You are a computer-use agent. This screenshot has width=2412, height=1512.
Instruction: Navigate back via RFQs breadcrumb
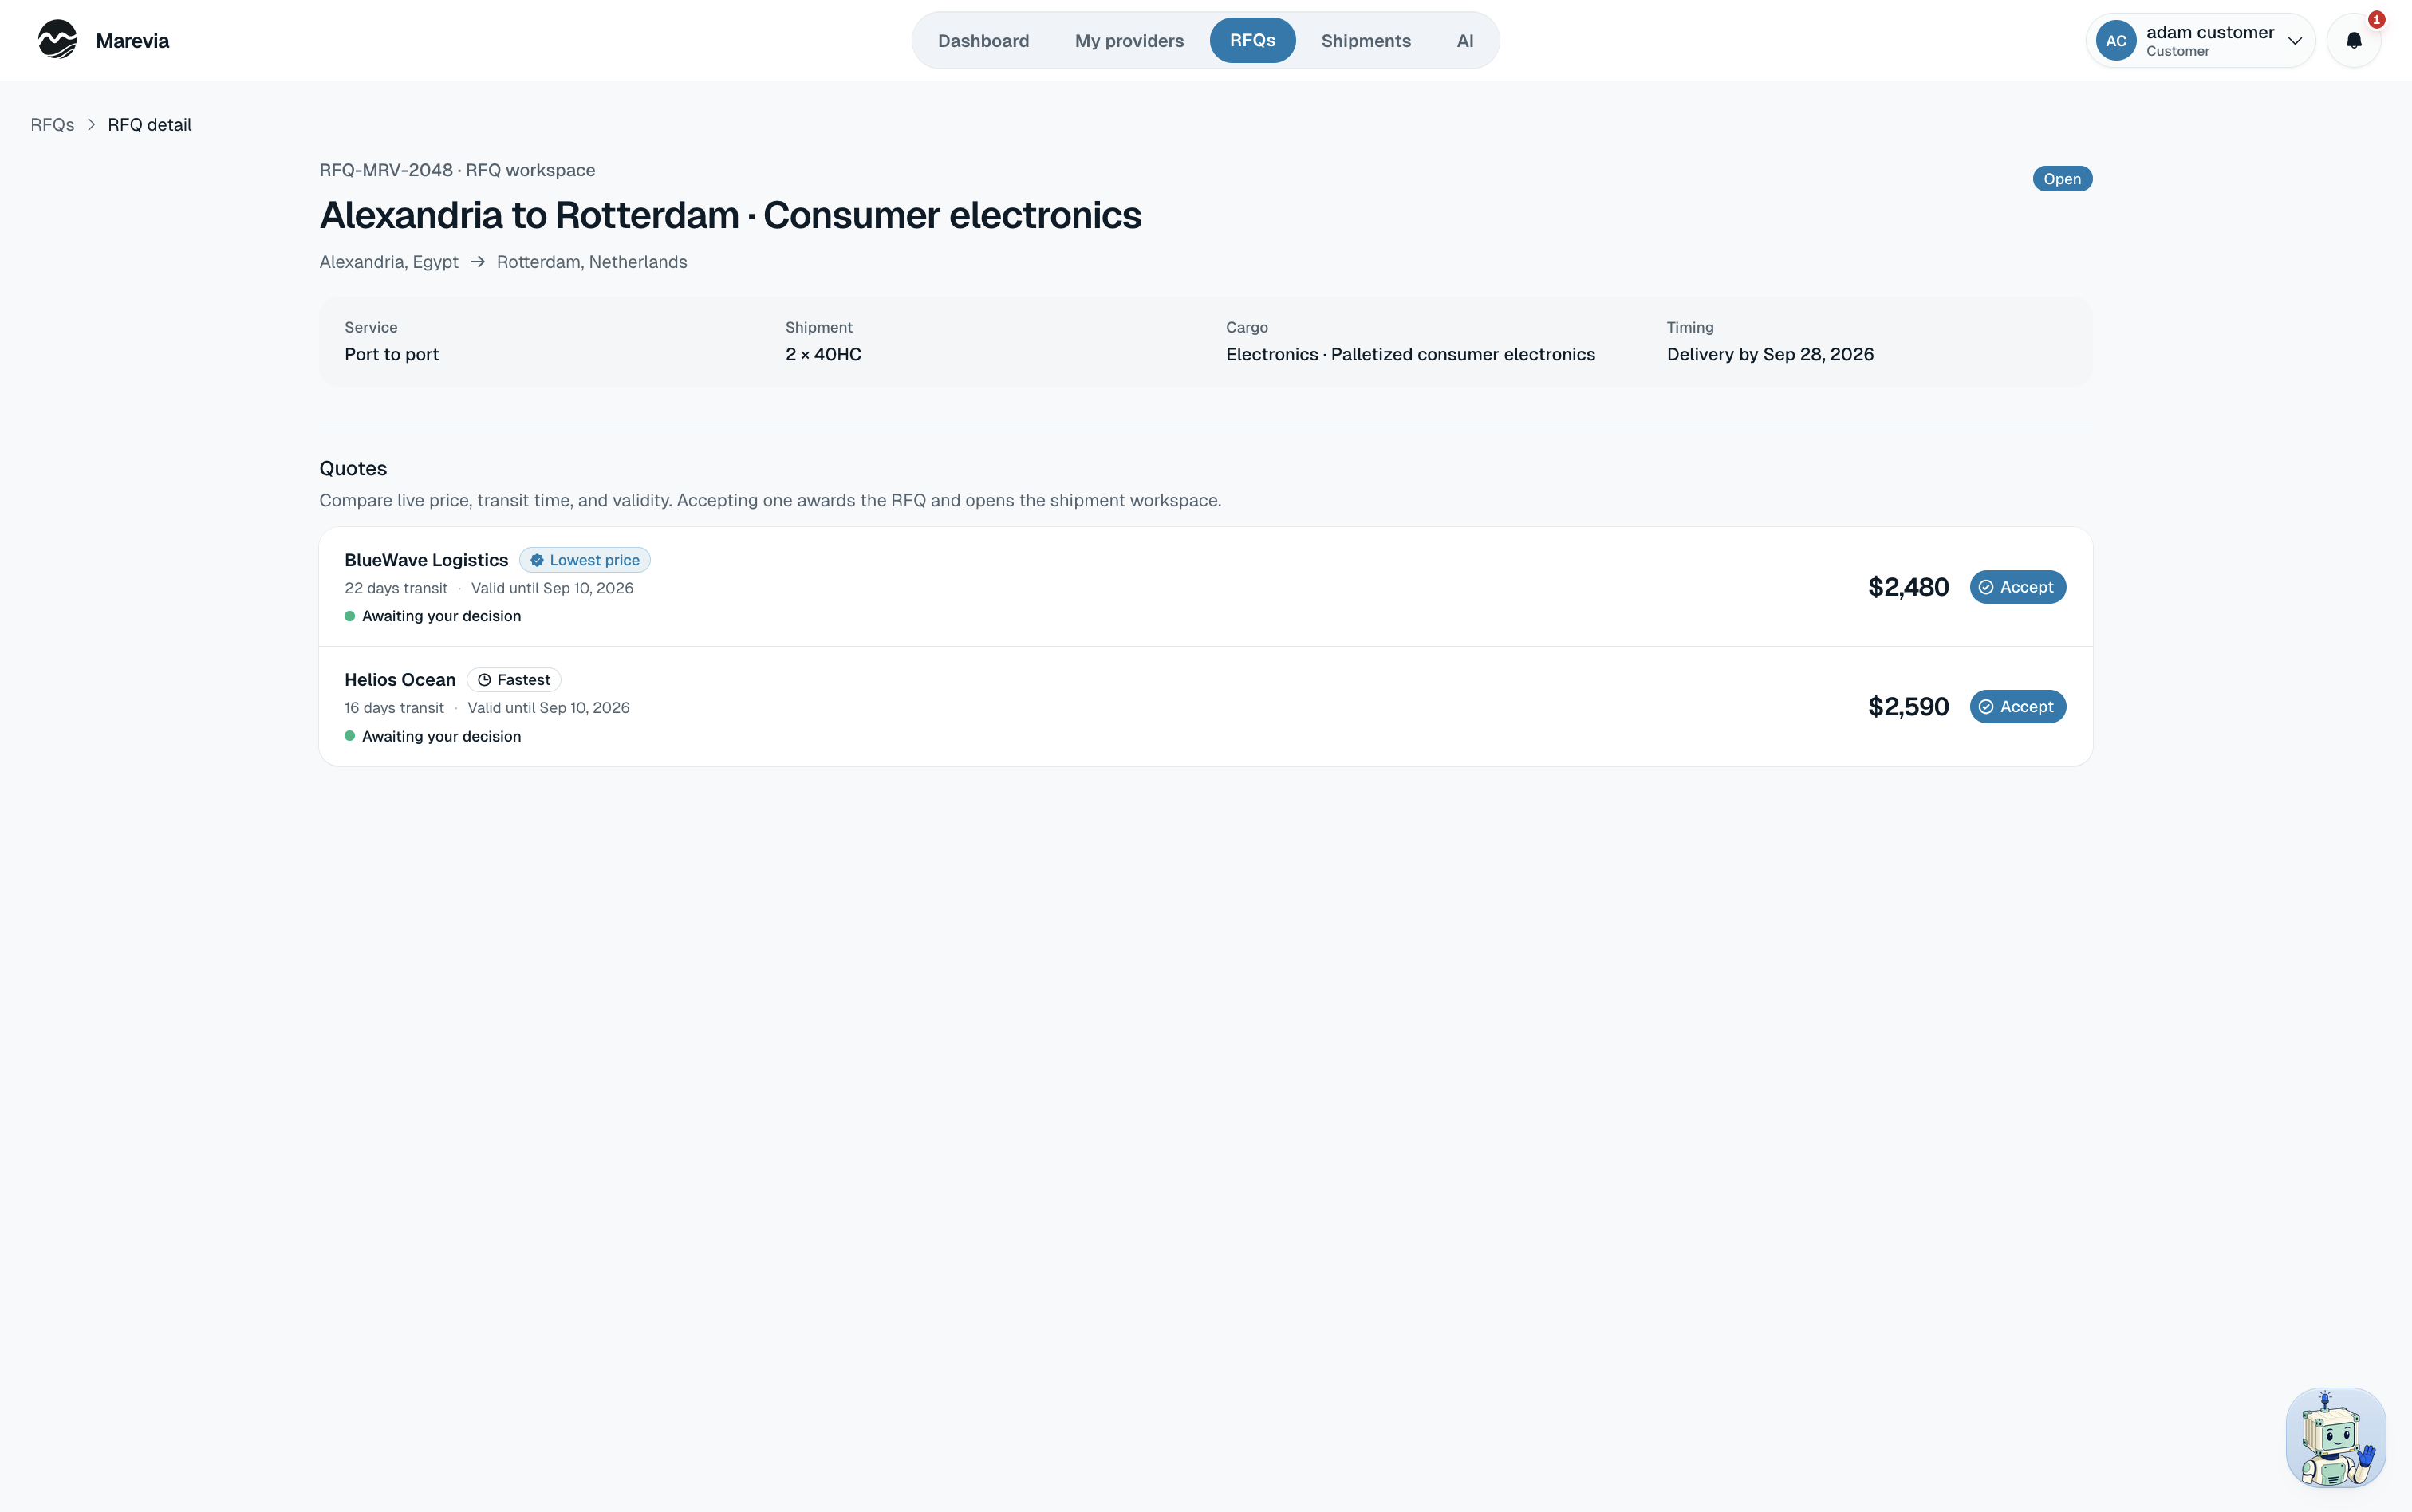(x=52, y=125)
